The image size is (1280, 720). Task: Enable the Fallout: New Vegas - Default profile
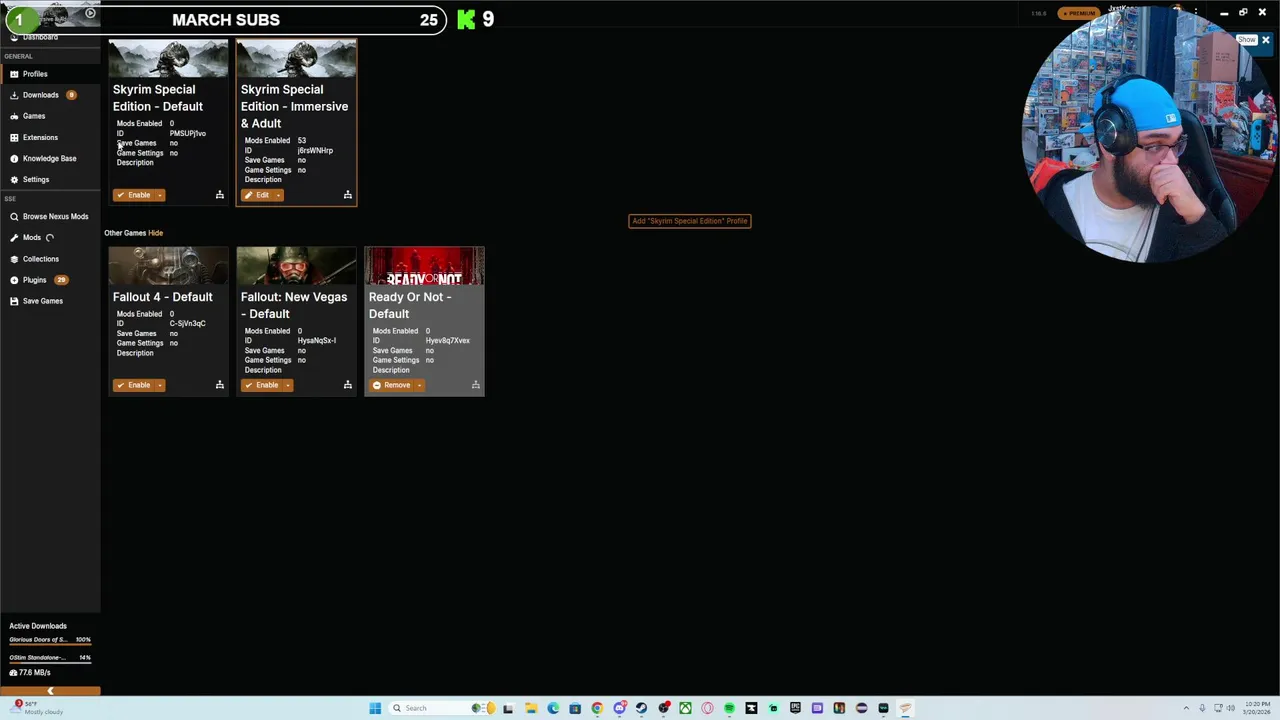click(261, 385)
